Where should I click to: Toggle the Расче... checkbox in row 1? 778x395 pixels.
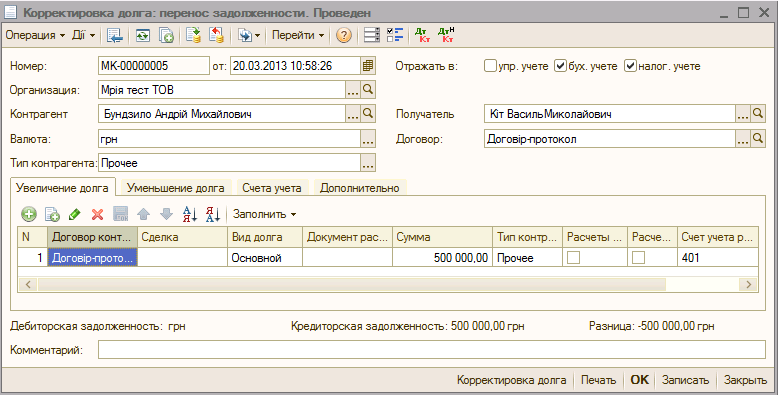pyautogui.click(x=639, y=258)
